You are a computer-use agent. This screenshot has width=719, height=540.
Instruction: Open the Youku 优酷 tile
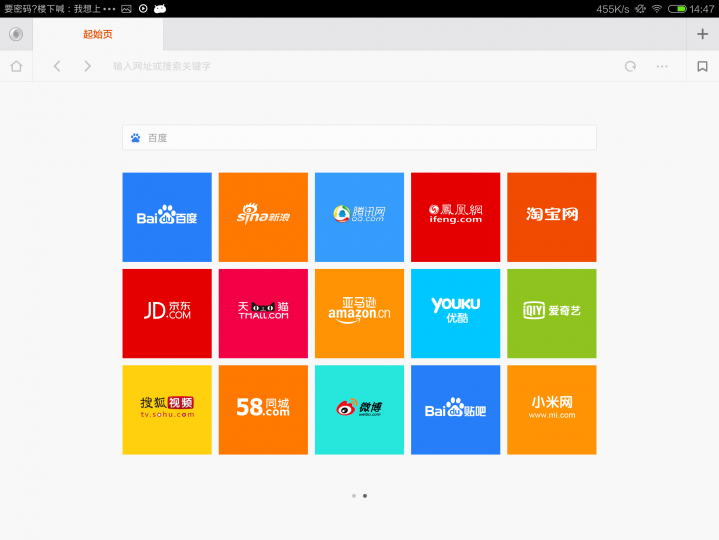click(x=455, y=314)
